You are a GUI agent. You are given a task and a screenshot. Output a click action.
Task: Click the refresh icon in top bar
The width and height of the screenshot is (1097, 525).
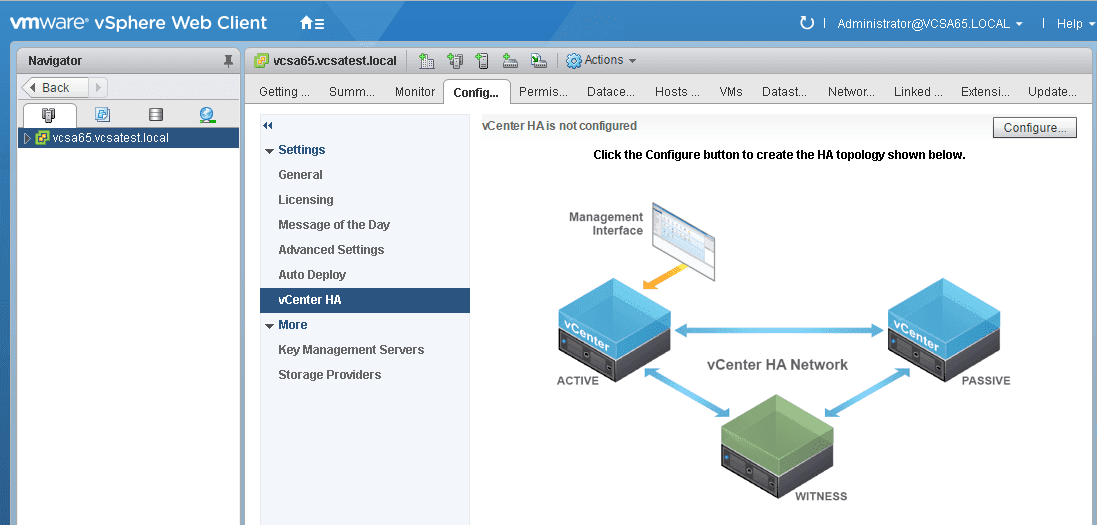click(807, 23)
